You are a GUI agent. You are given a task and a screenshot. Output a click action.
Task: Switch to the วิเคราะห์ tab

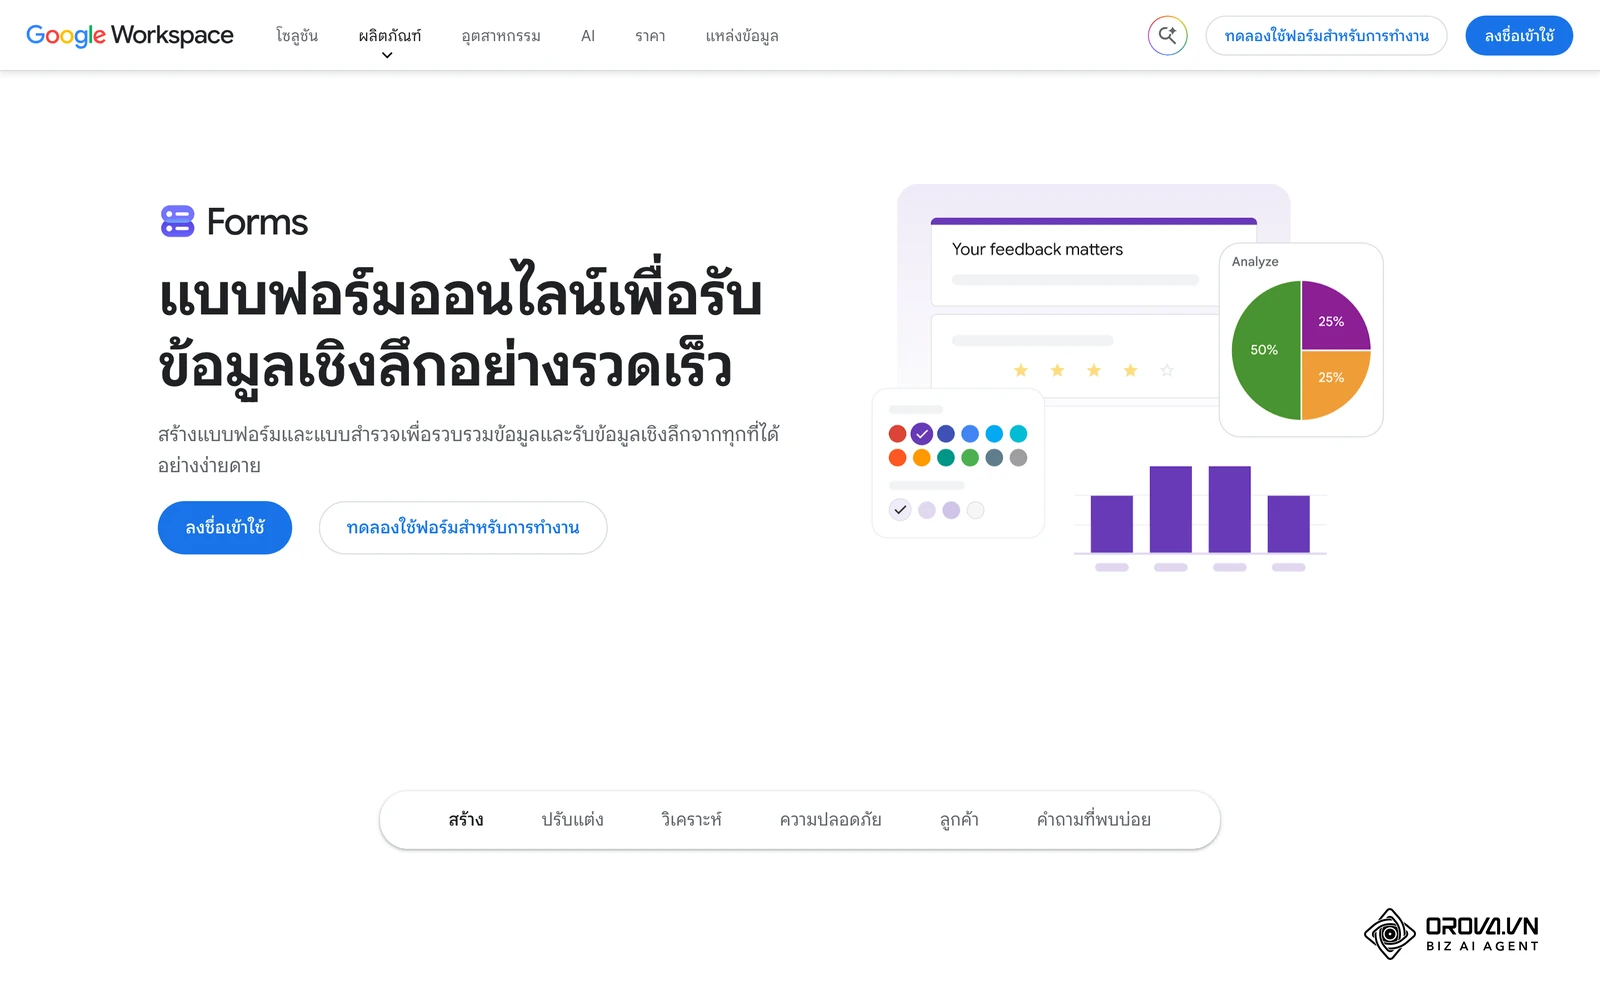point(691,820)
